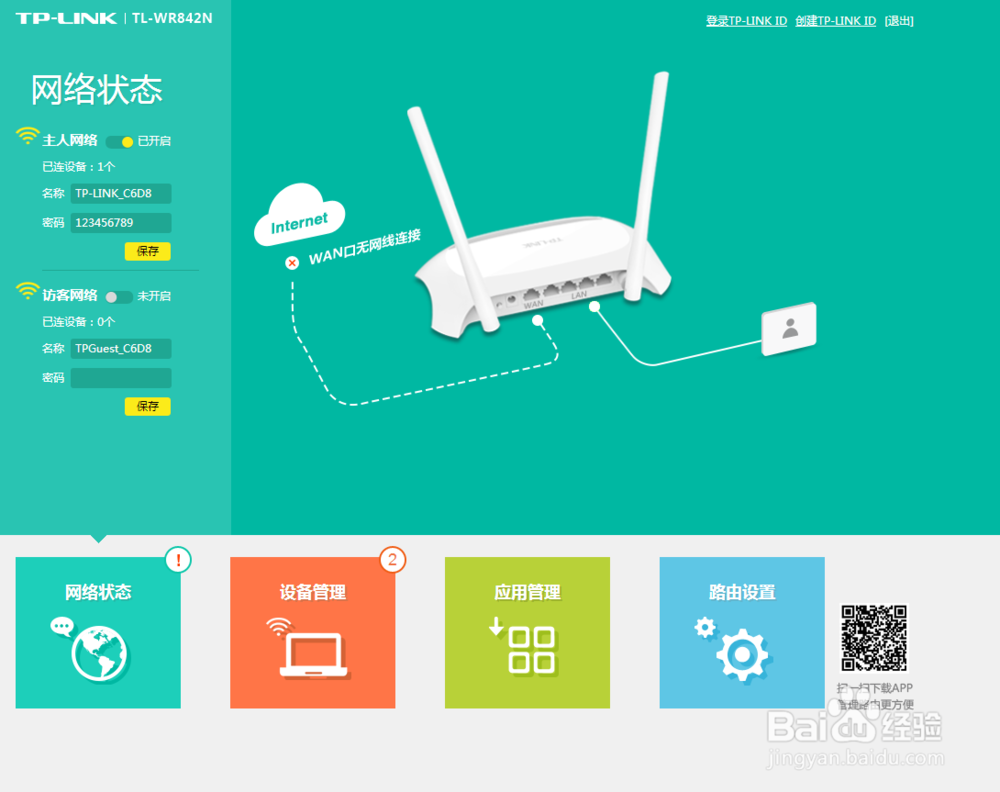
Task: Click the 网络状态 heading
Action: pyautogui.click(x=97, y=89)
